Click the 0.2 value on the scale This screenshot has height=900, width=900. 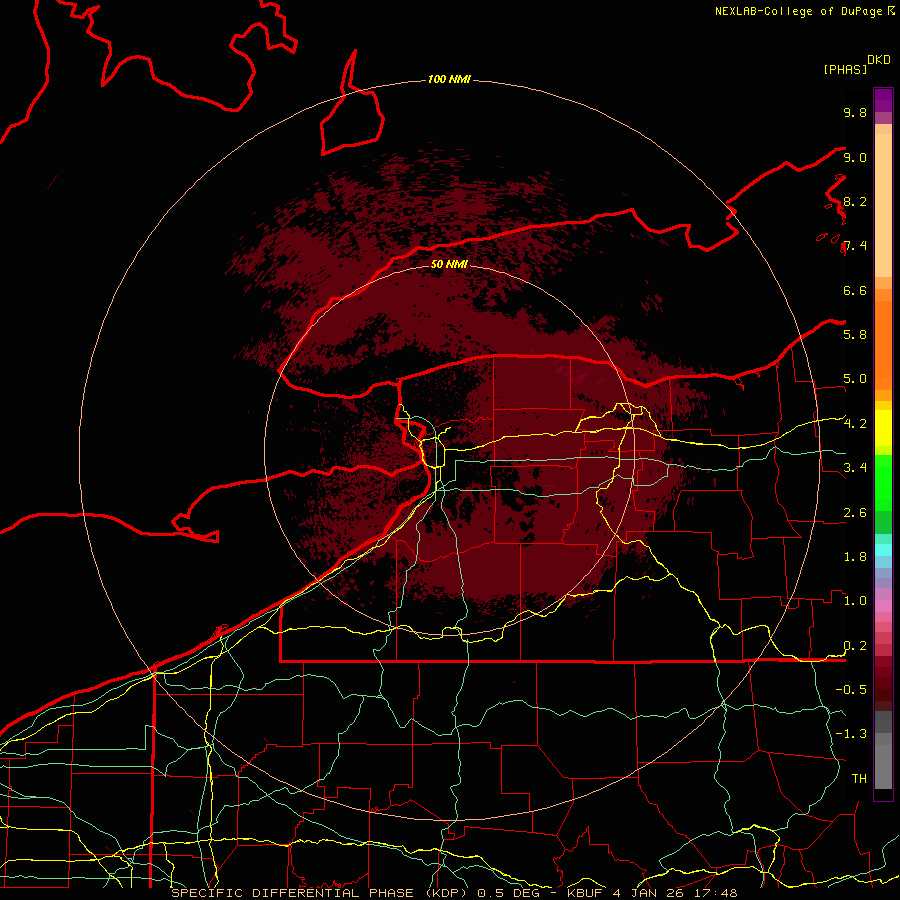coord(855,646)
